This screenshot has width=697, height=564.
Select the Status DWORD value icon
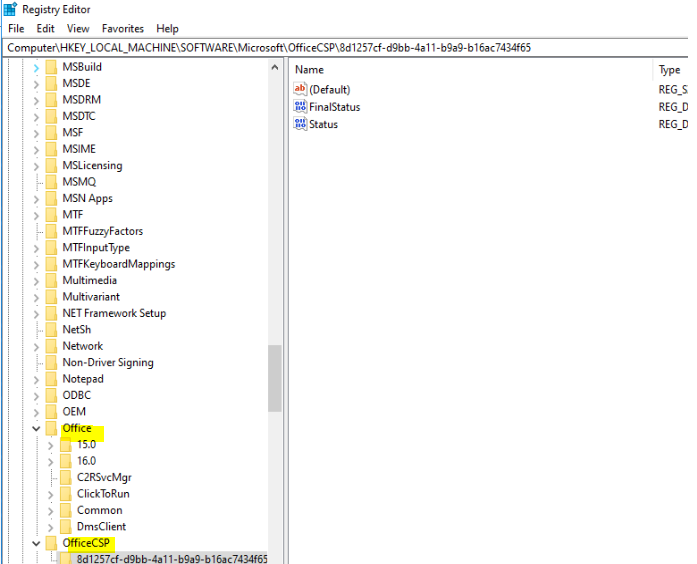coord(300,124)
